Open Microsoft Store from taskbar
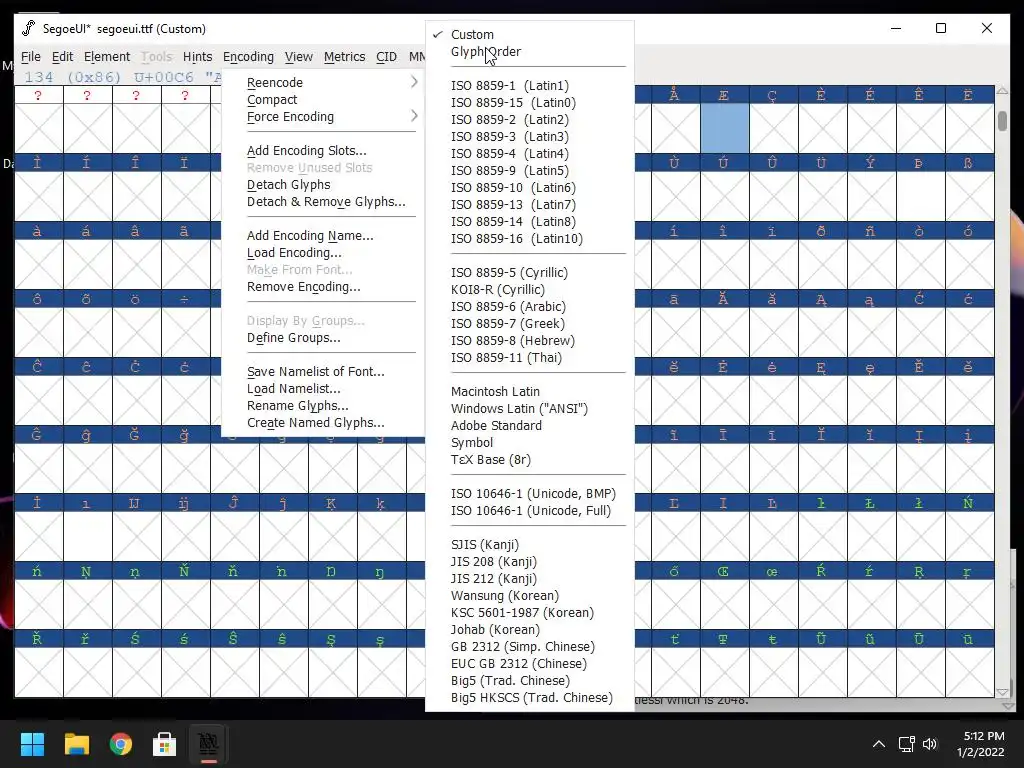 [x=165, y=744]
